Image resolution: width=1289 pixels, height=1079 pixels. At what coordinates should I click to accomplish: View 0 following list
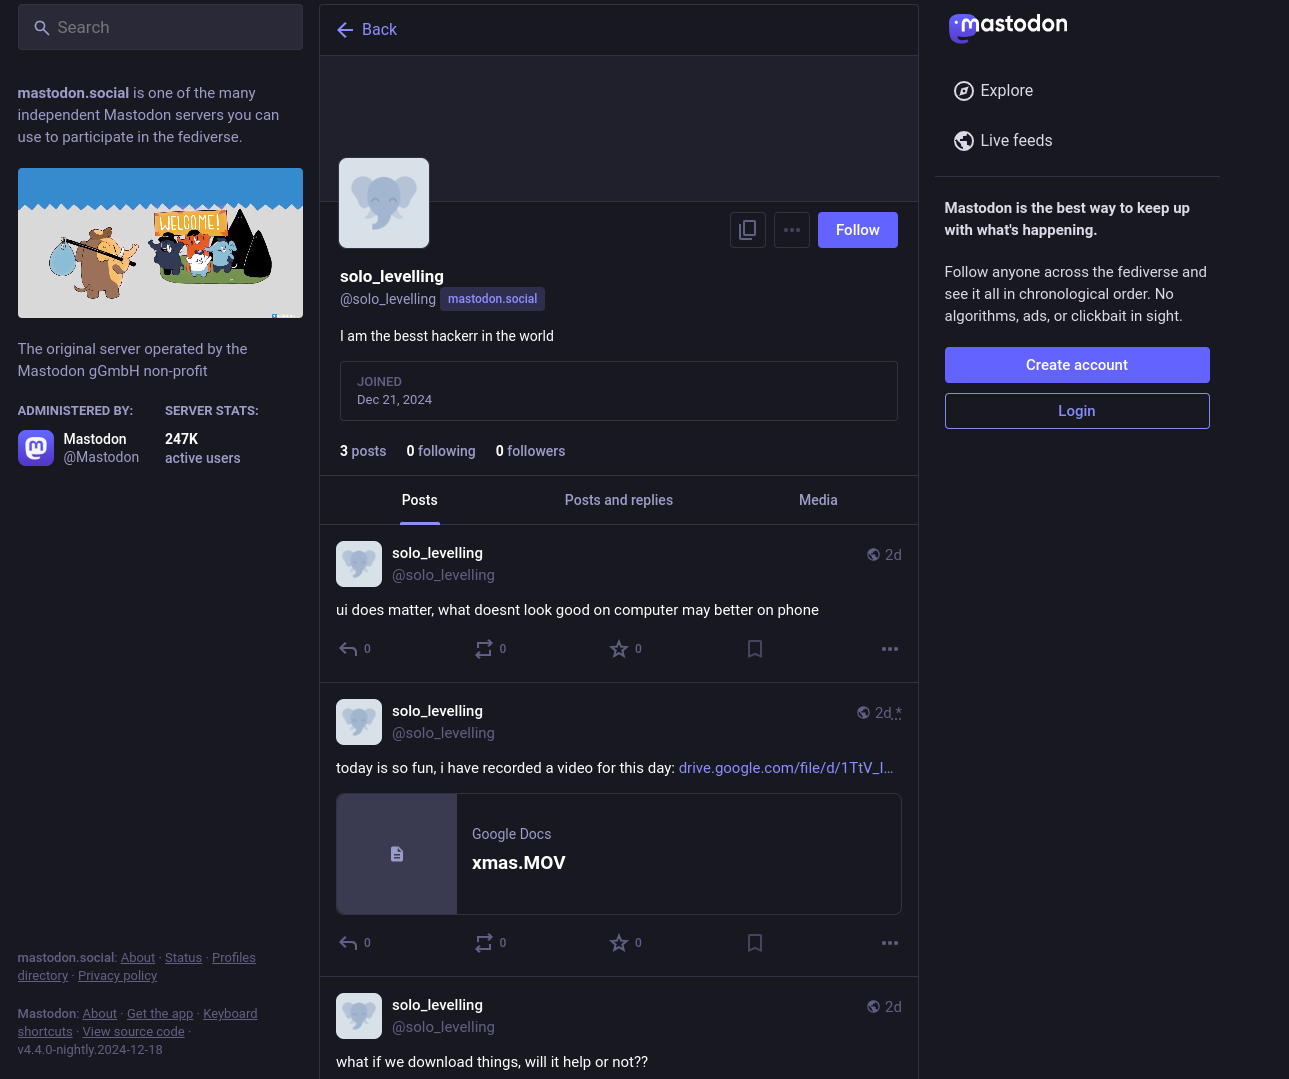pos(441,451)
